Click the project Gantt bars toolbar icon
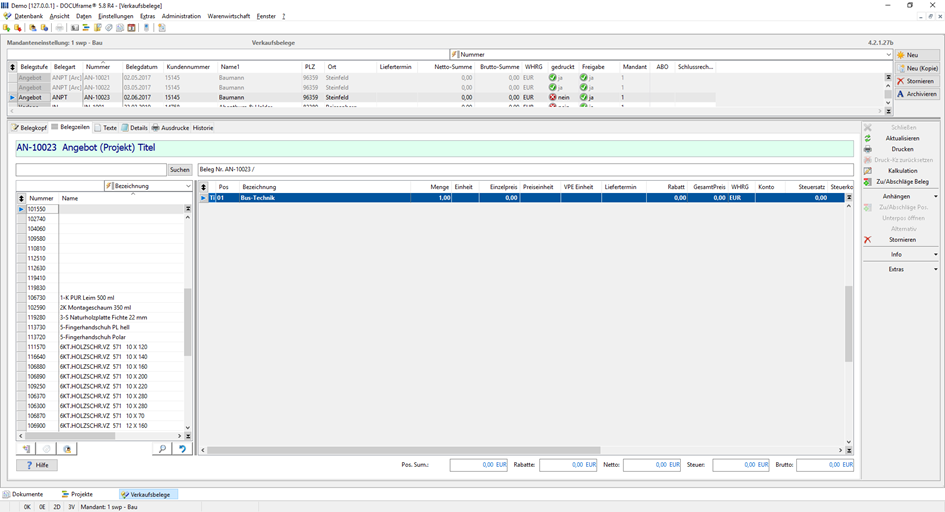This screenshot has height=512, width=945. 86,28
